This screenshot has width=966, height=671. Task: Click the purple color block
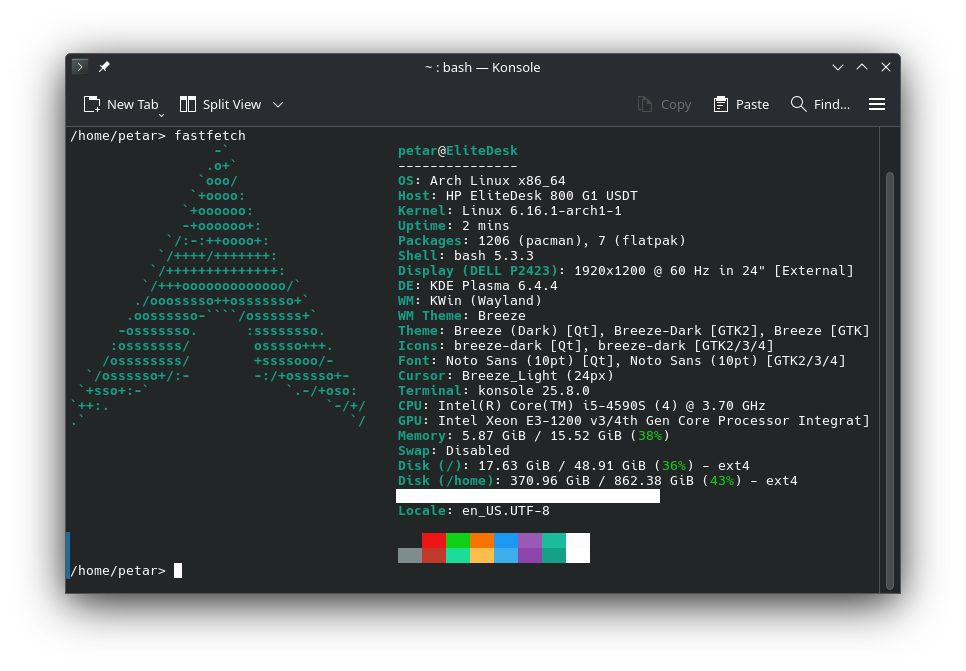pos(530,540)
